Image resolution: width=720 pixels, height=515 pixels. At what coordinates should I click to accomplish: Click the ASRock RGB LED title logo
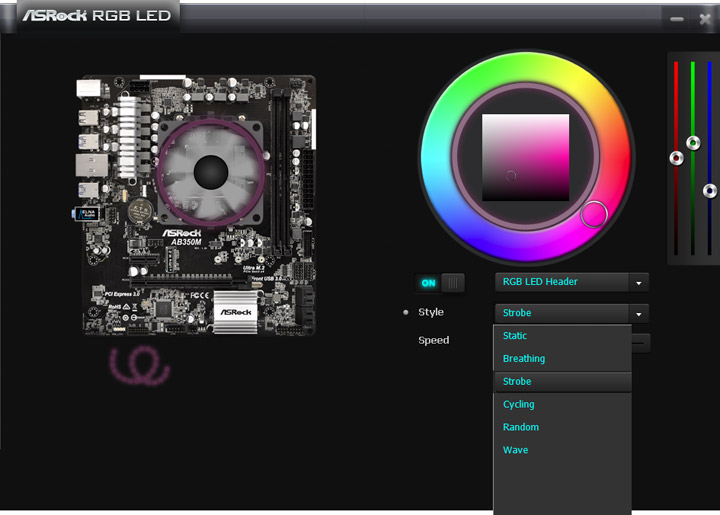coord(97,16)
